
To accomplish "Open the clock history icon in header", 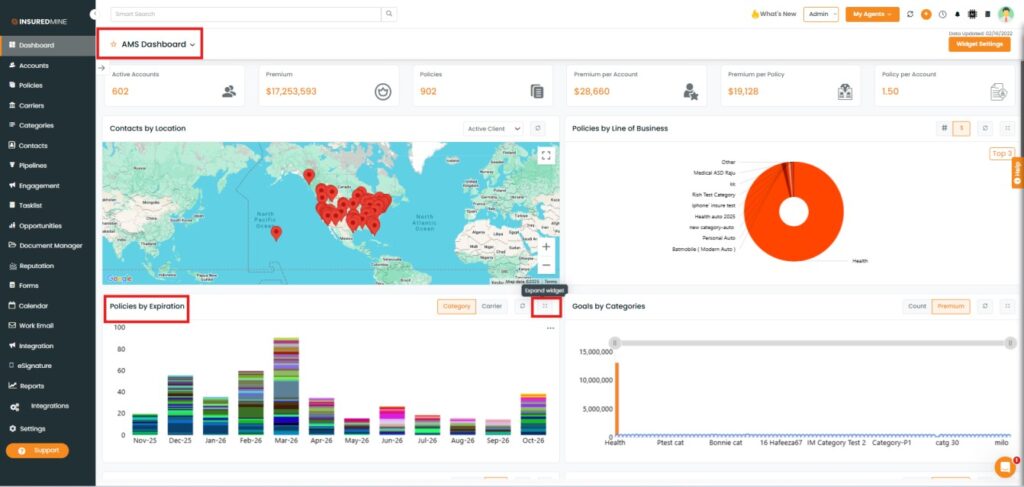I will tap(942, 14).
